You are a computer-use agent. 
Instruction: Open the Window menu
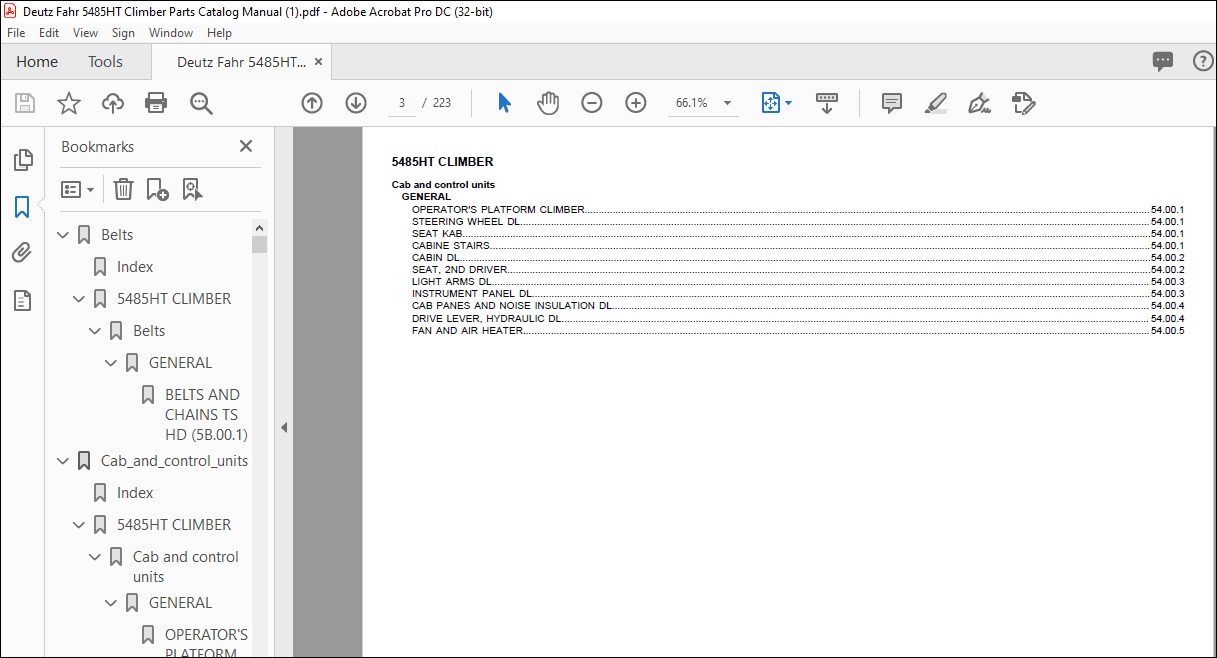pos(171,33)
